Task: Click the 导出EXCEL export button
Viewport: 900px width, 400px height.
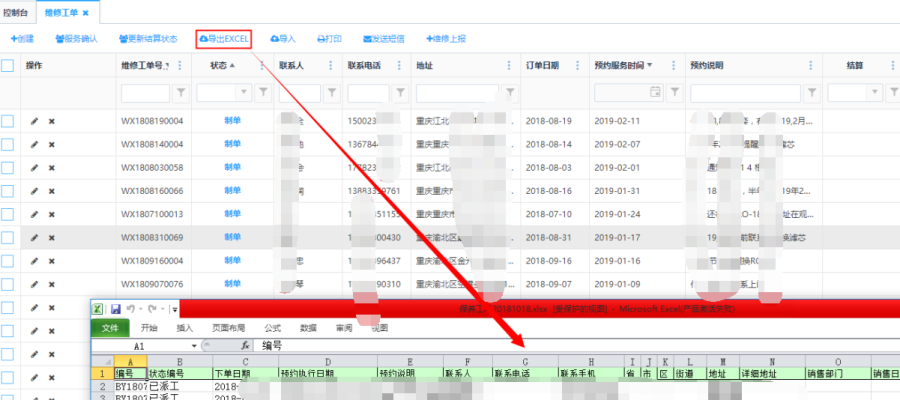Action: (223, 39)
